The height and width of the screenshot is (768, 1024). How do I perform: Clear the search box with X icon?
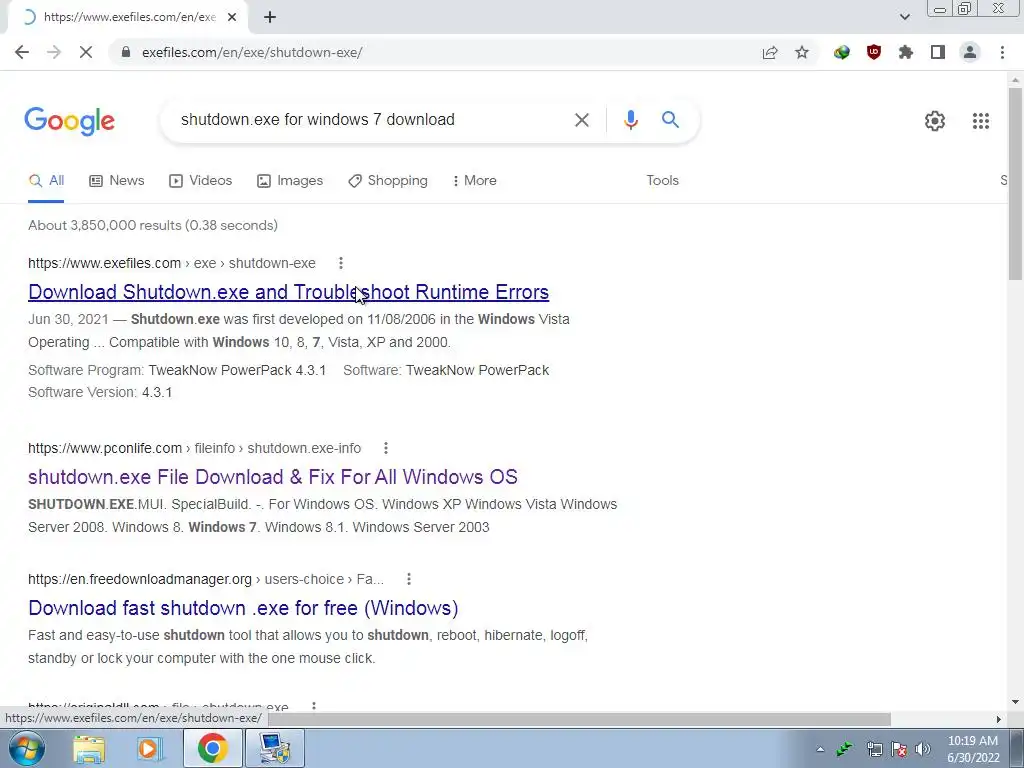(581, 120)
